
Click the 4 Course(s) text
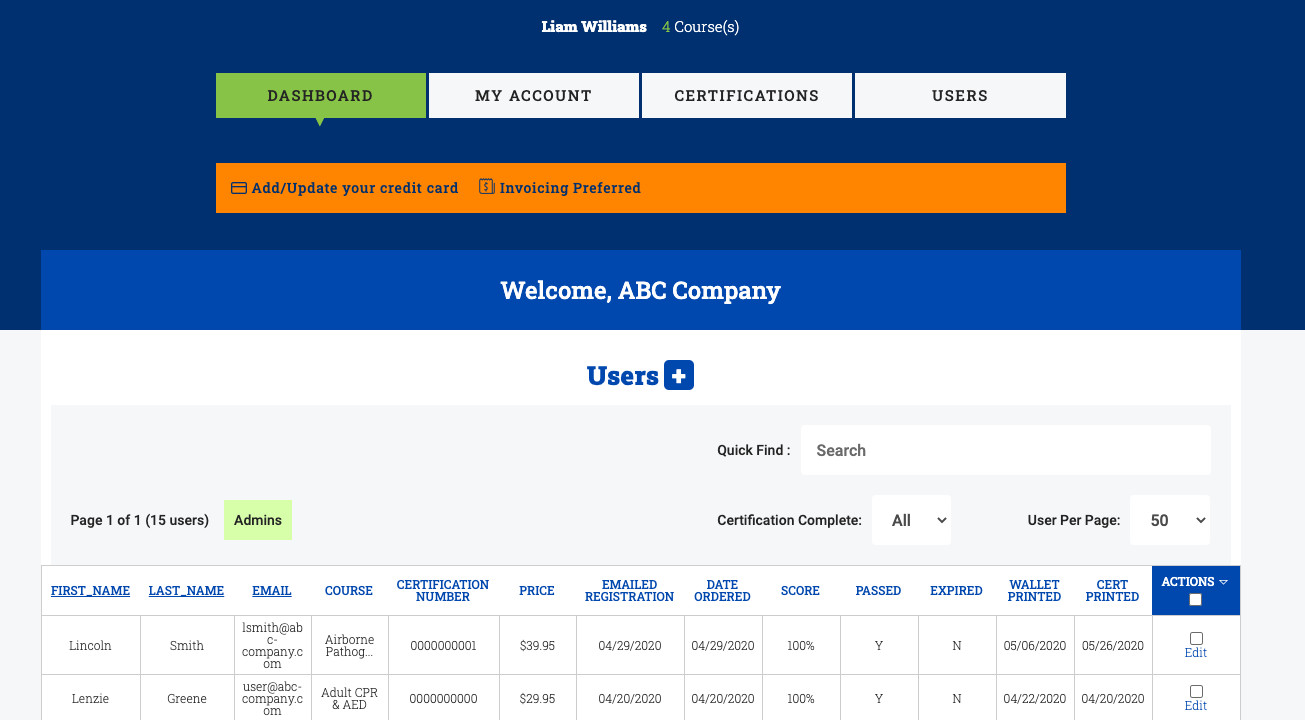tap(700, 27)
